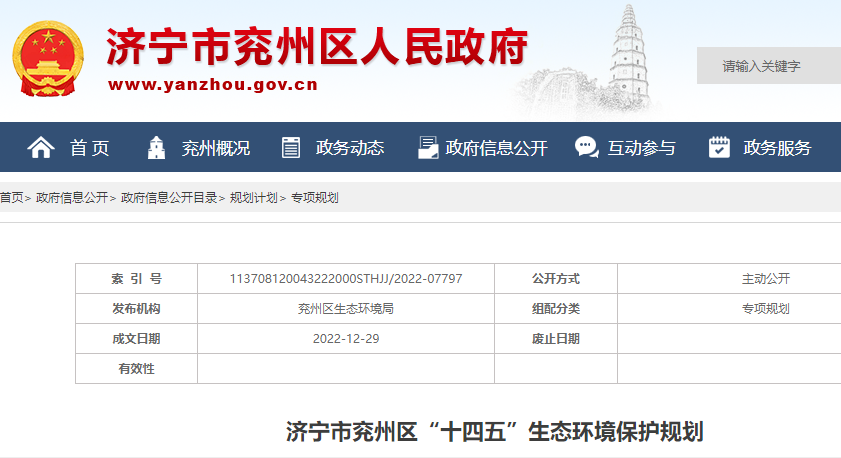The width and height of the screenshot is (841, 458).
Task: Click the 首页 breadcrumb link
Action: 11,198
